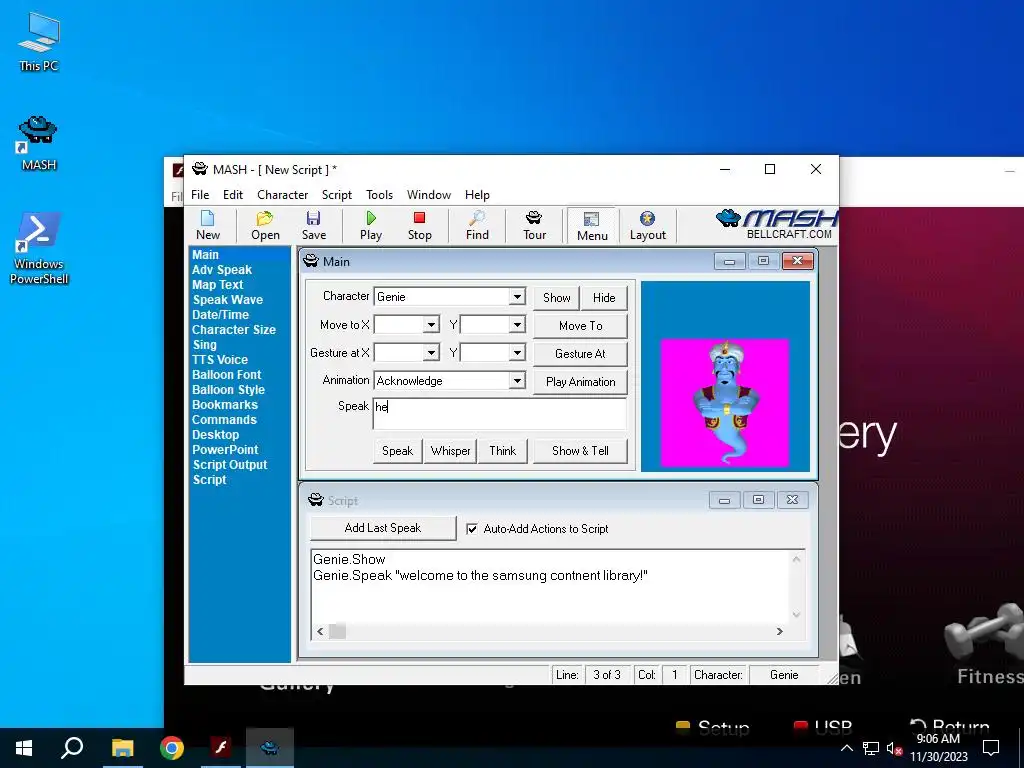Select the Windows PowerShell desktop shortcut
This screenshot has height=768, width=1024.
click(39, 248)
